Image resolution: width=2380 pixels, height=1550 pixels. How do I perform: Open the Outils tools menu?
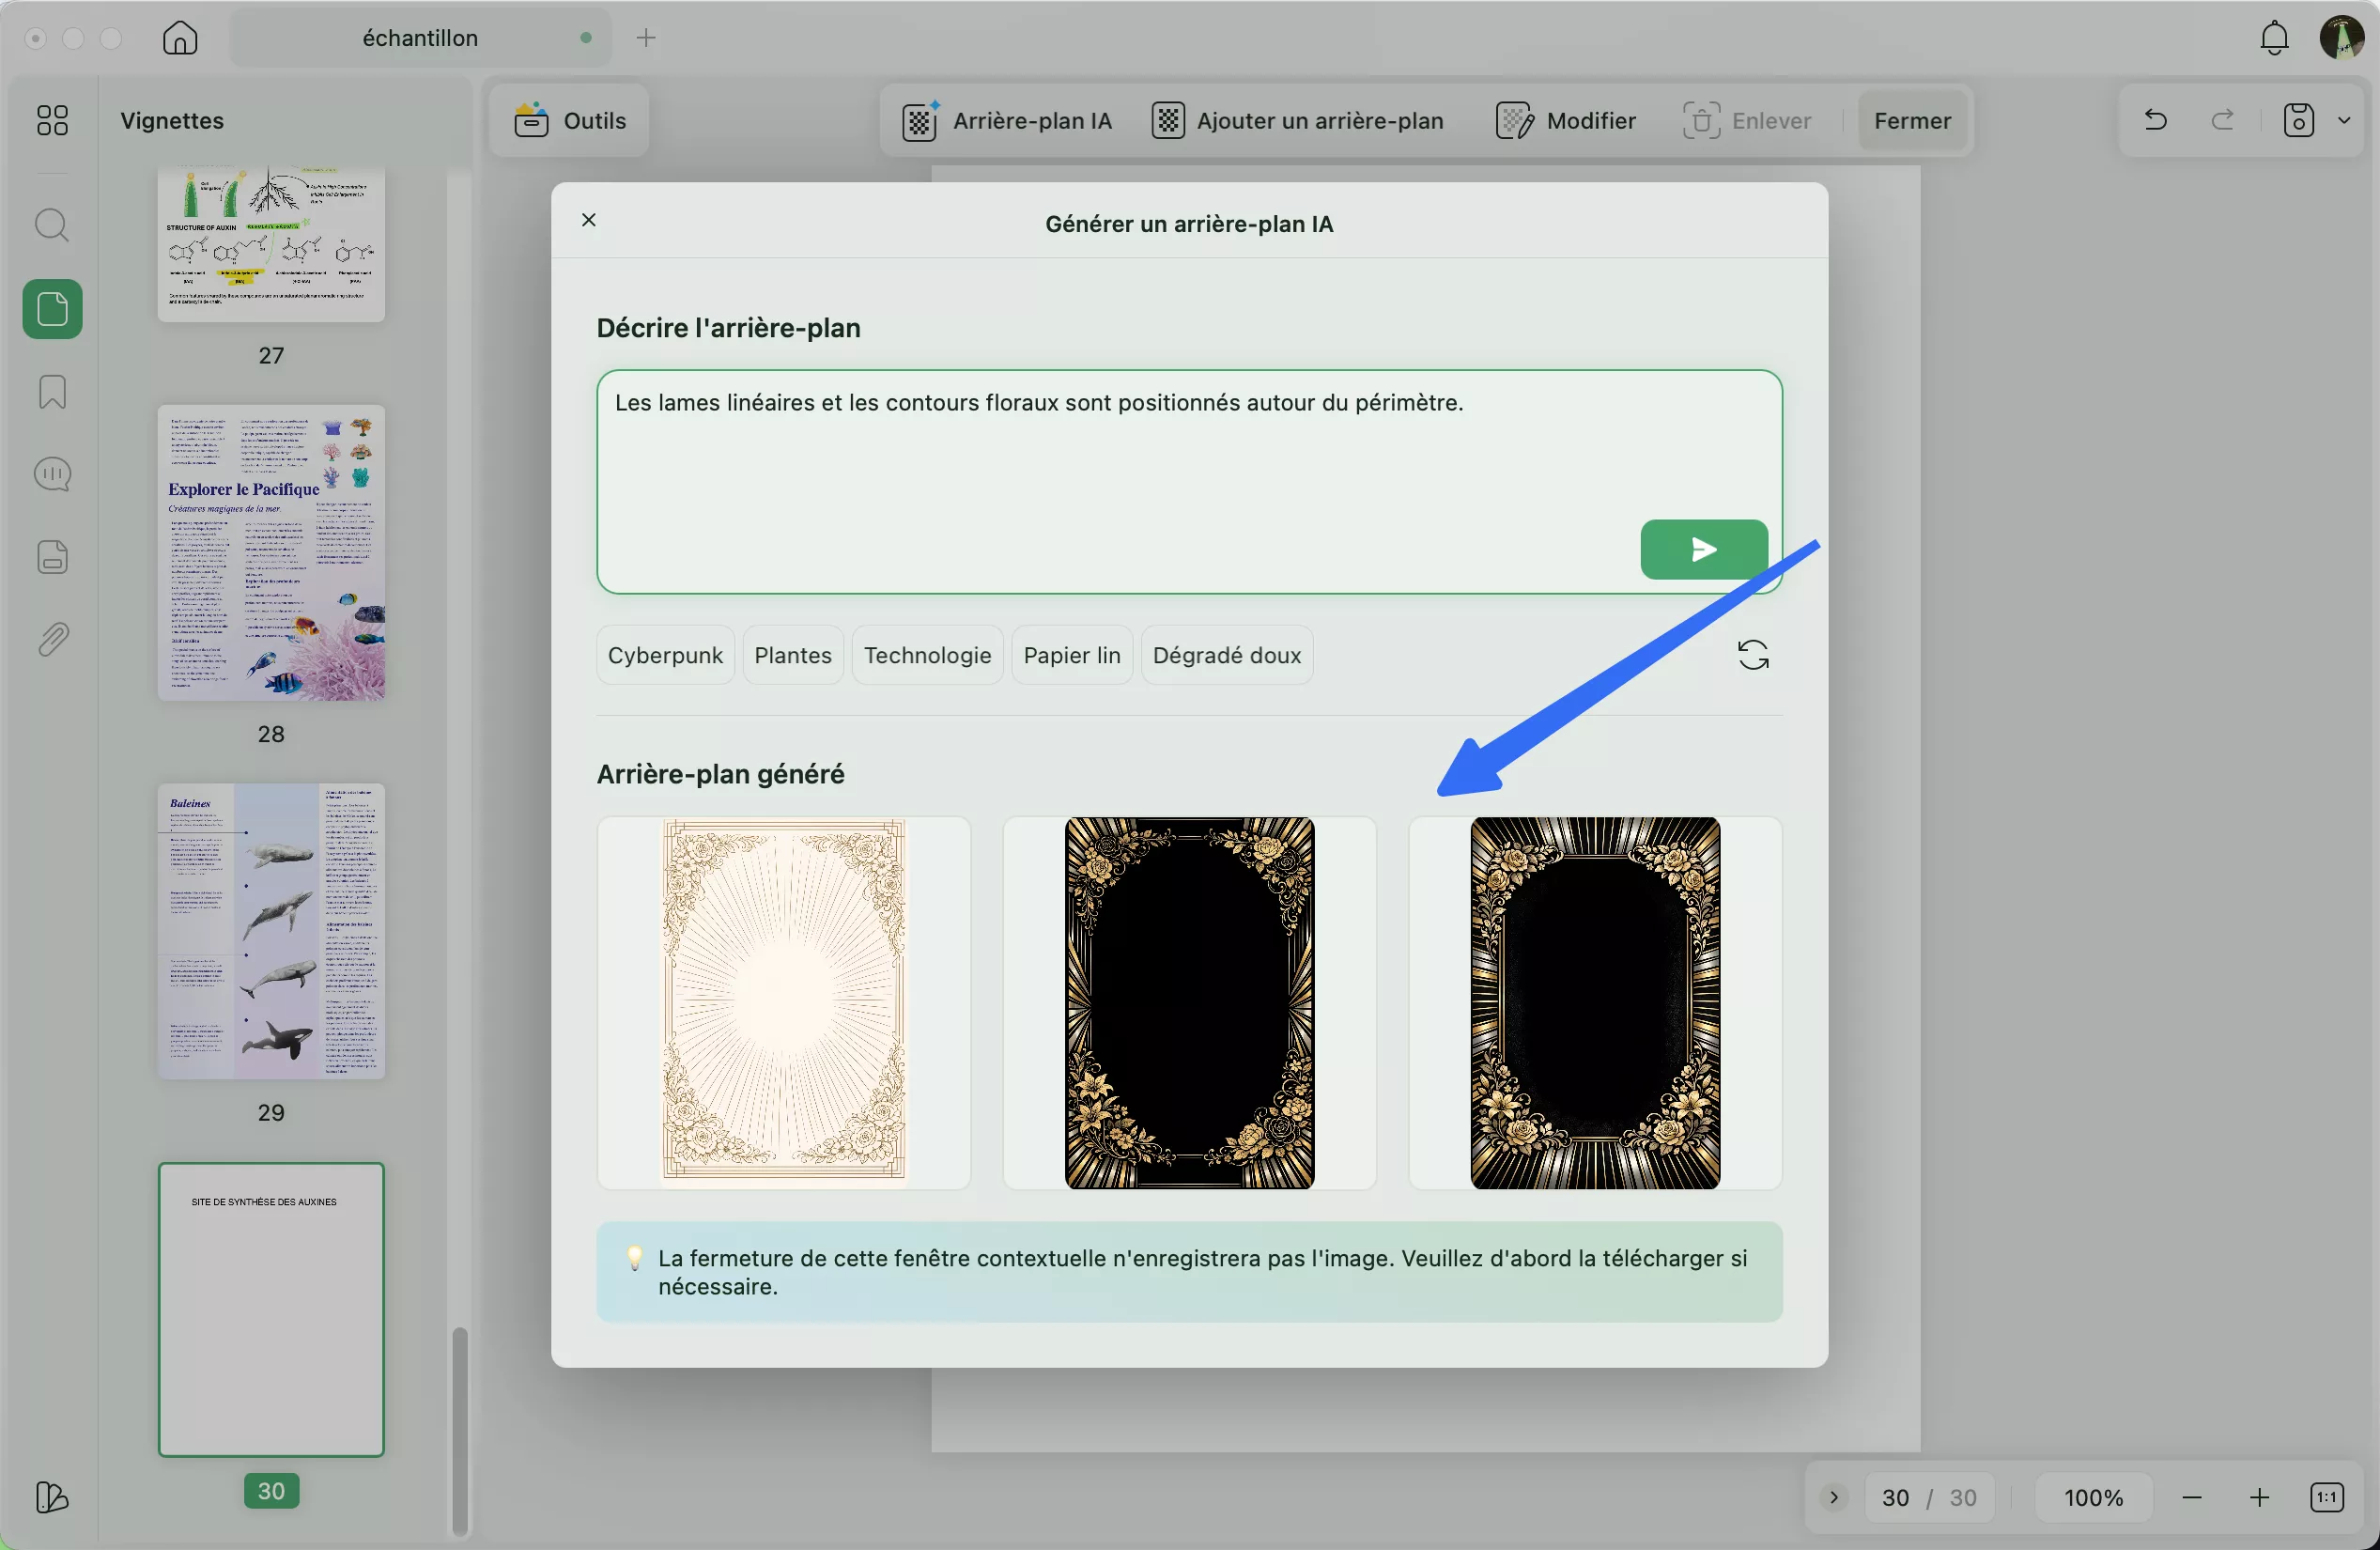[570, 120]
